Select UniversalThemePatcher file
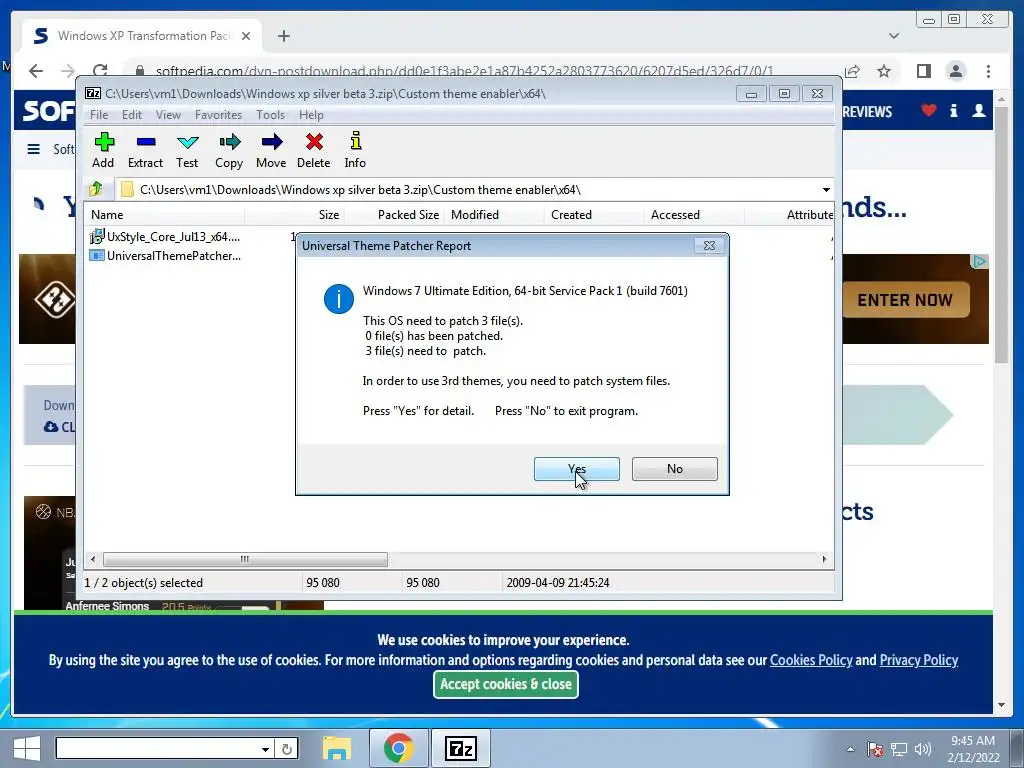The width and height of the screenshot is (1024, 768). pyautogui.click(x=166, y=255)
